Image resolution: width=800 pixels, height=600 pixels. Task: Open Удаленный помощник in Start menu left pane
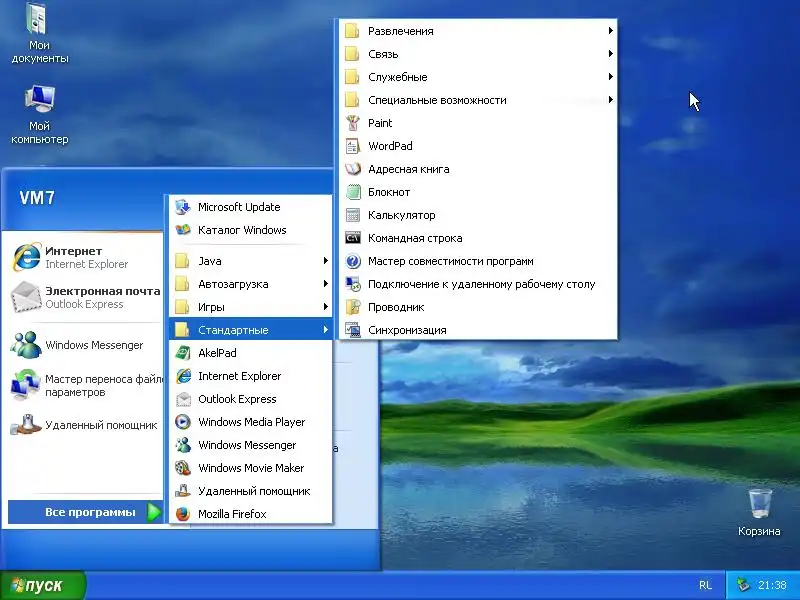[x=86, y=425]
